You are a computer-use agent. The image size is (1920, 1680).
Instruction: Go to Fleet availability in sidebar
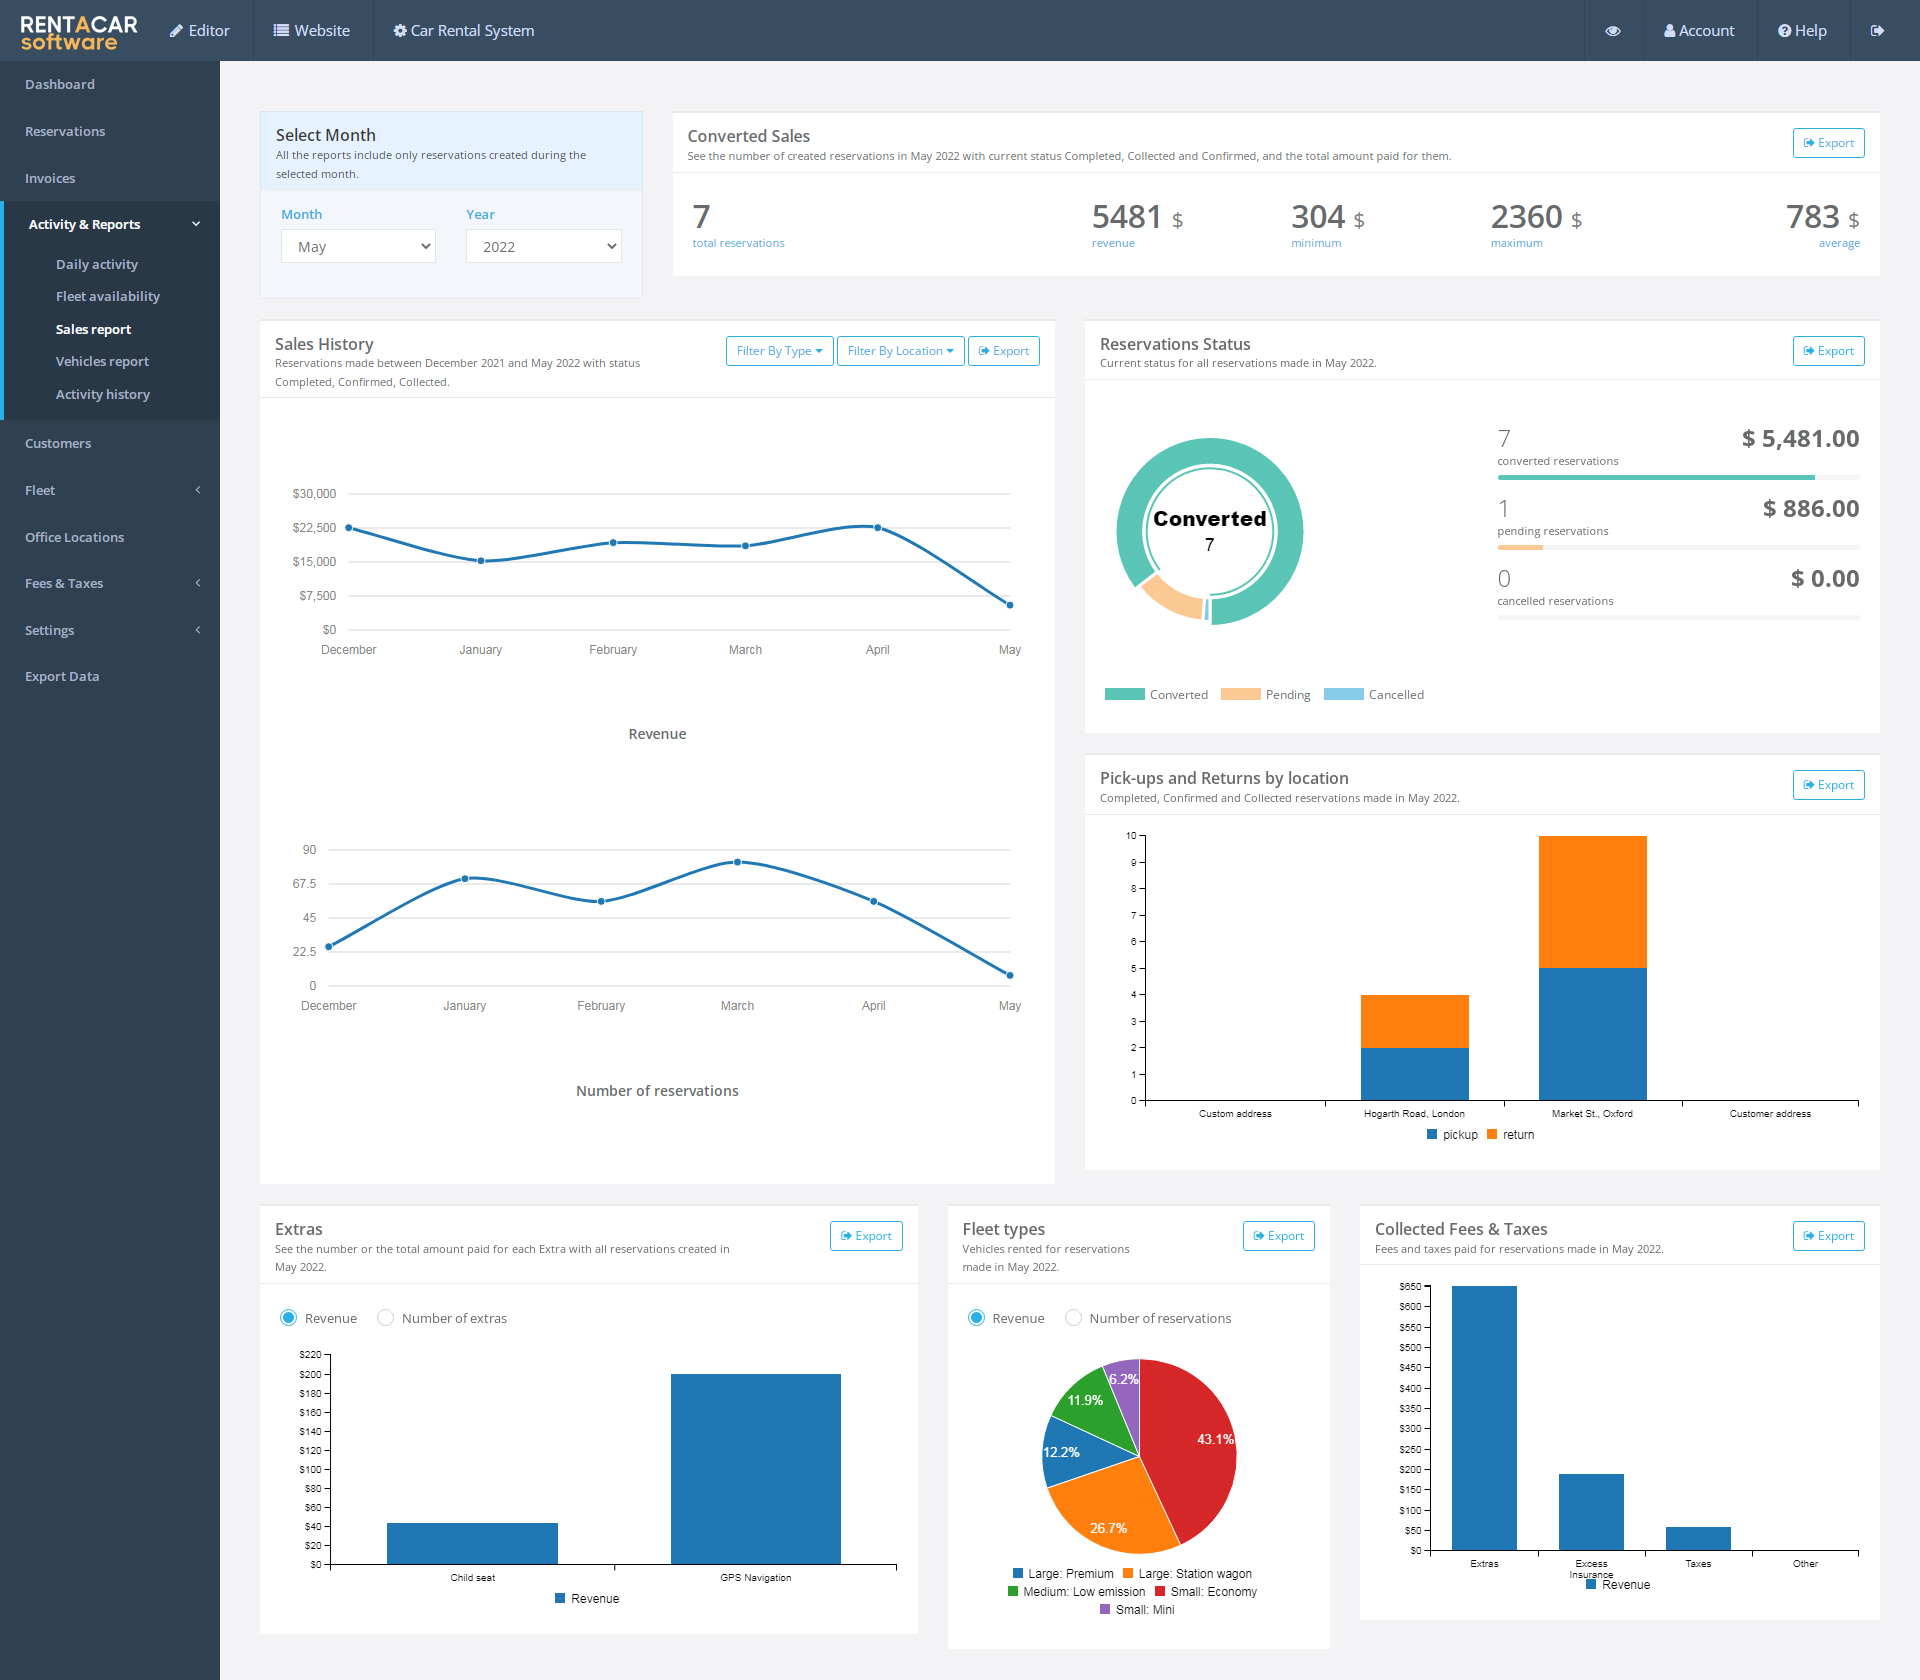click(x=107, y=296)
